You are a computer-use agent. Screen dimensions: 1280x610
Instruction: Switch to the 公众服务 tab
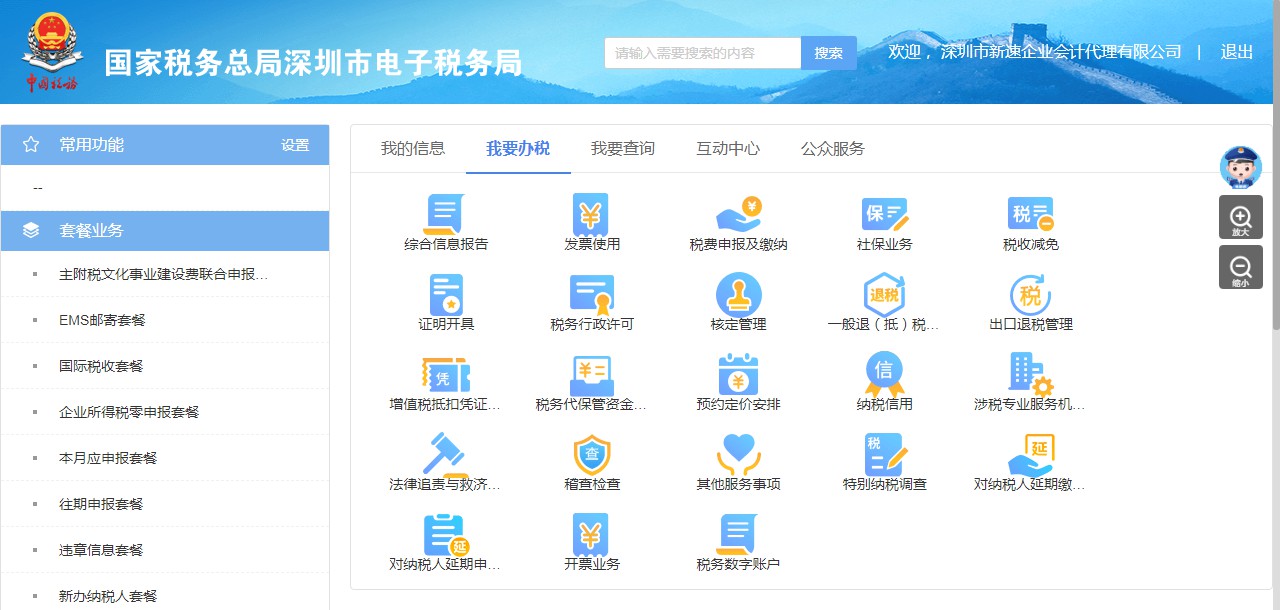832,149
